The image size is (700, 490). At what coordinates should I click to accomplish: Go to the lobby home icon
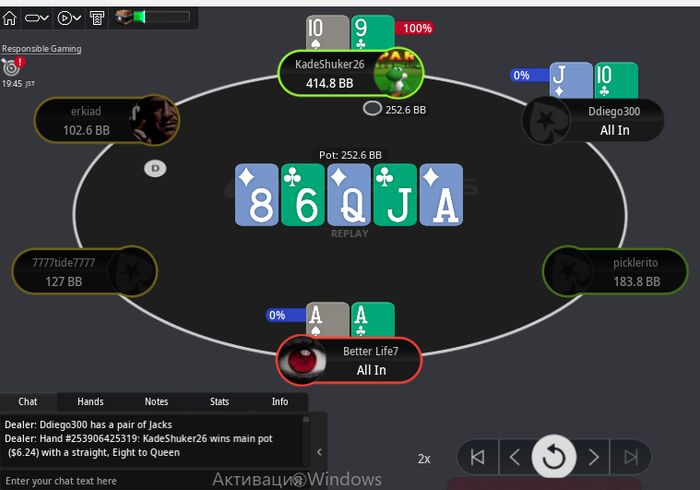pos(10,18)
